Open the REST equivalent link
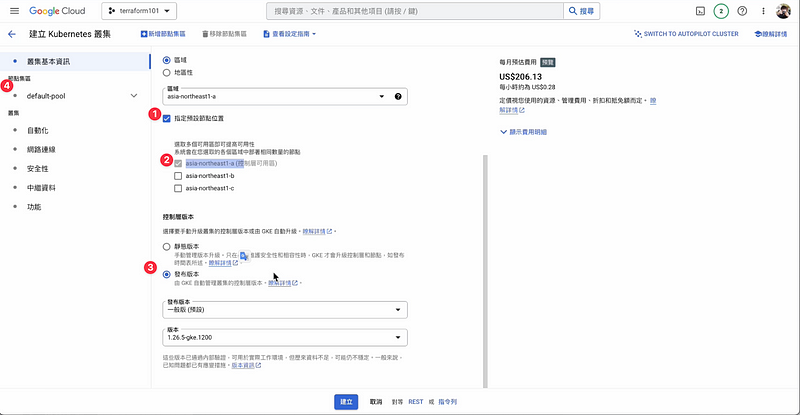This screenshot has width=800, height=415. [416, 402]
